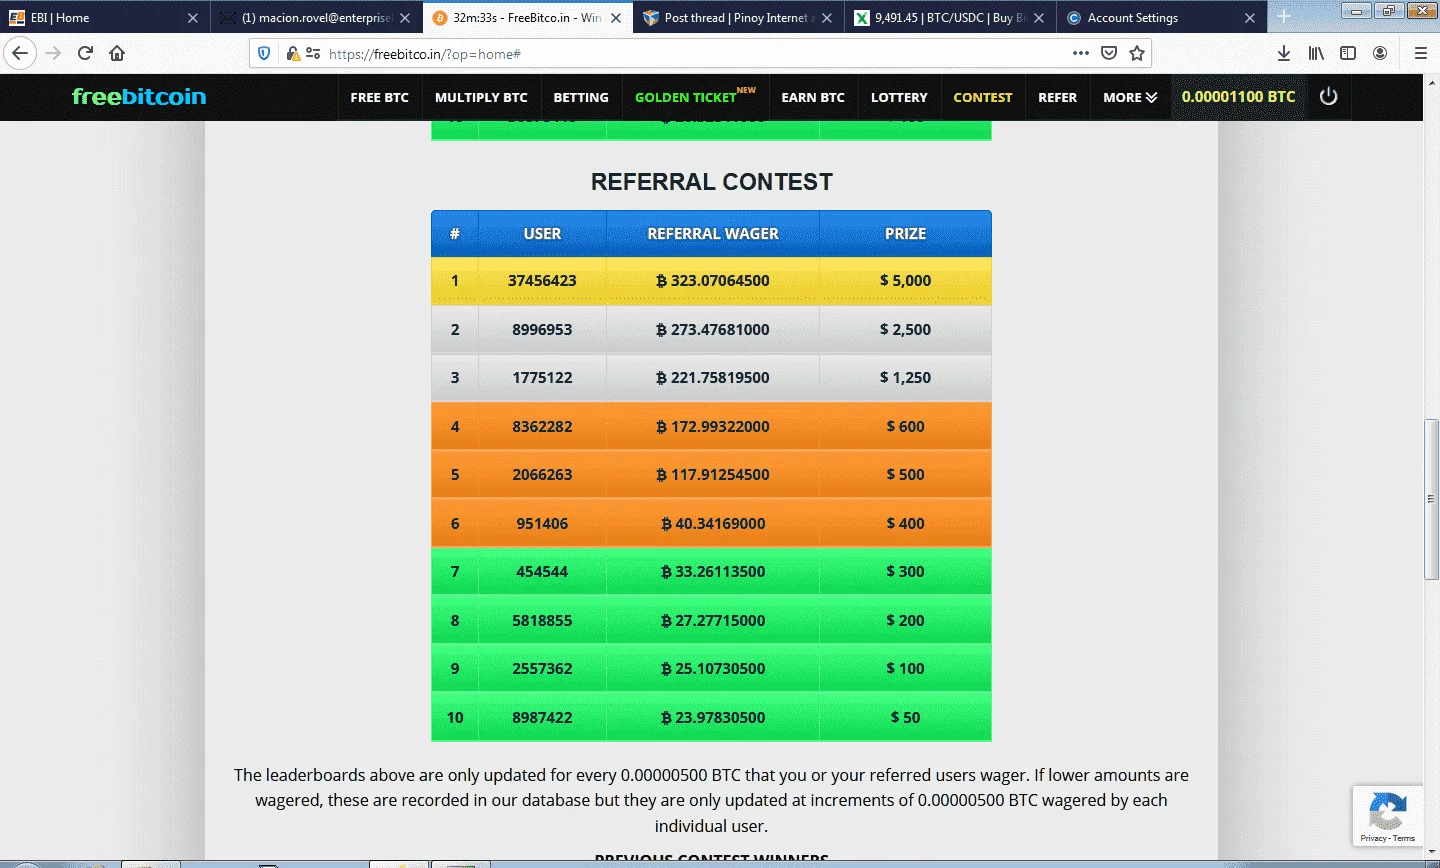Select user 8987422 in rank 10
1440x868 pixels.
(x=542, y=717)
